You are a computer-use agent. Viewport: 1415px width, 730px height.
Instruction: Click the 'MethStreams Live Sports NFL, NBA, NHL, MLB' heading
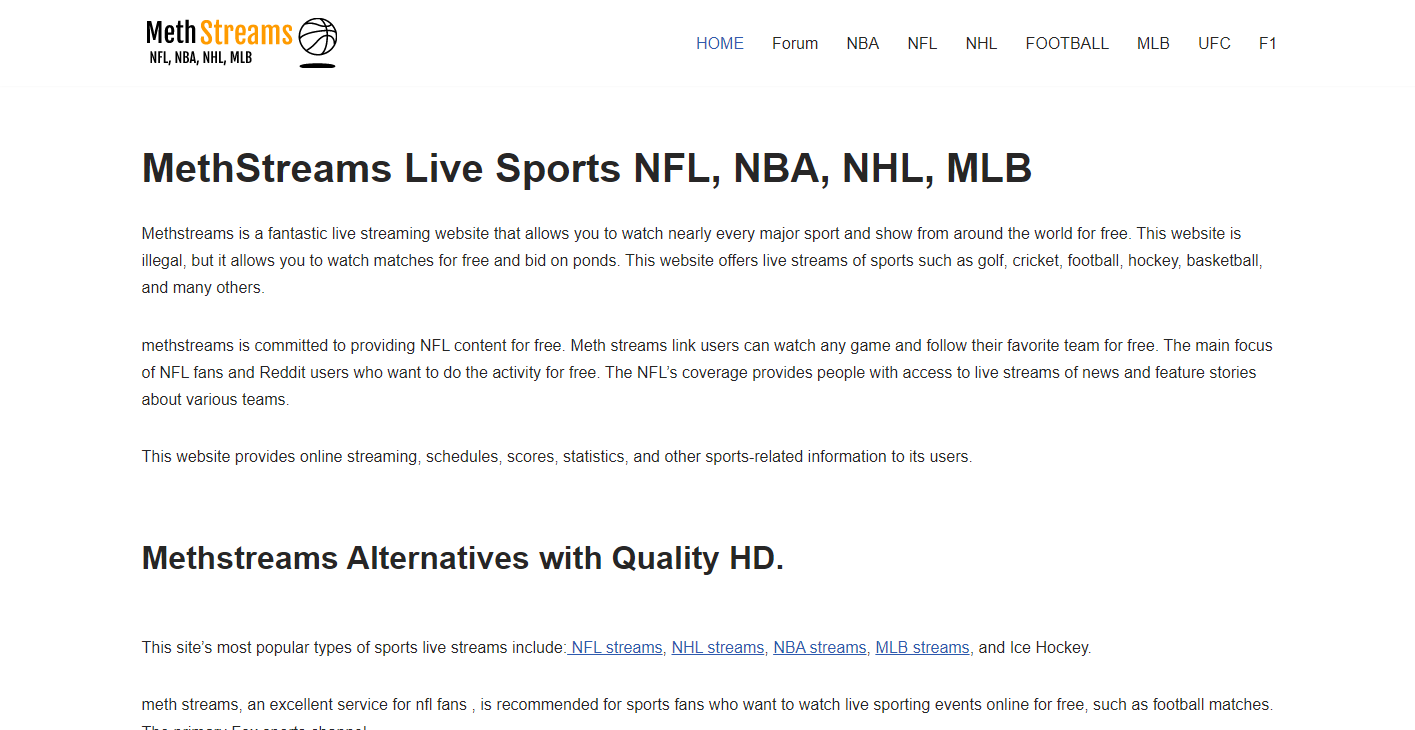pos(587,168)
